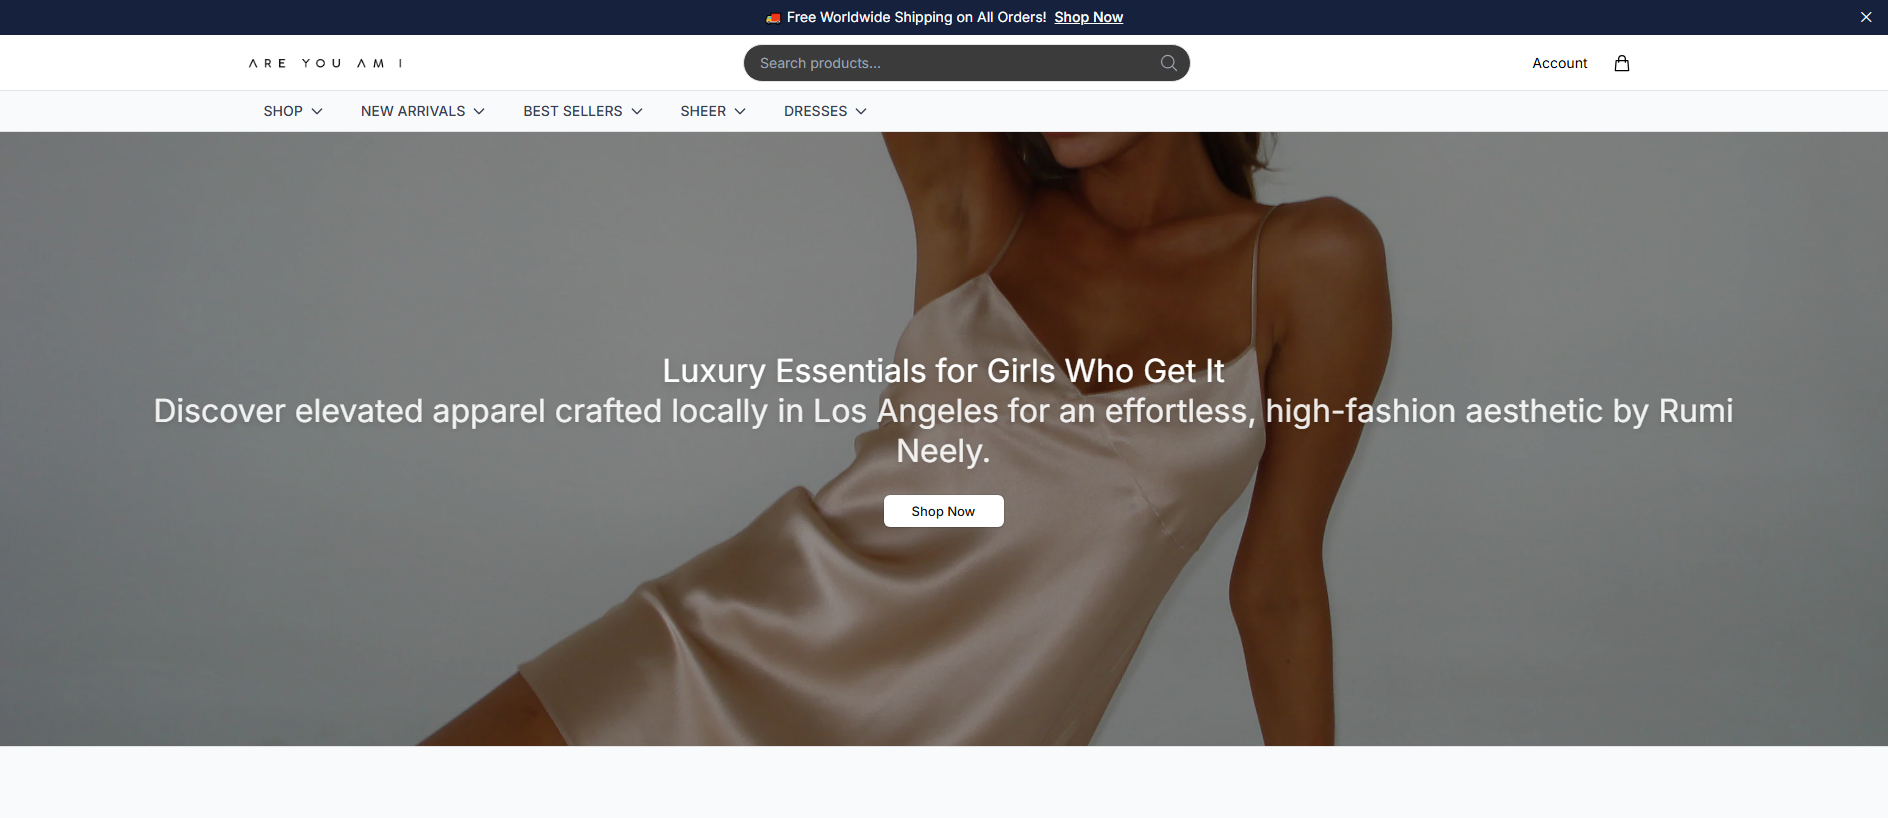Open the BEST SELLERS dropdown menu
The image size is (1888, 818).
583,111
